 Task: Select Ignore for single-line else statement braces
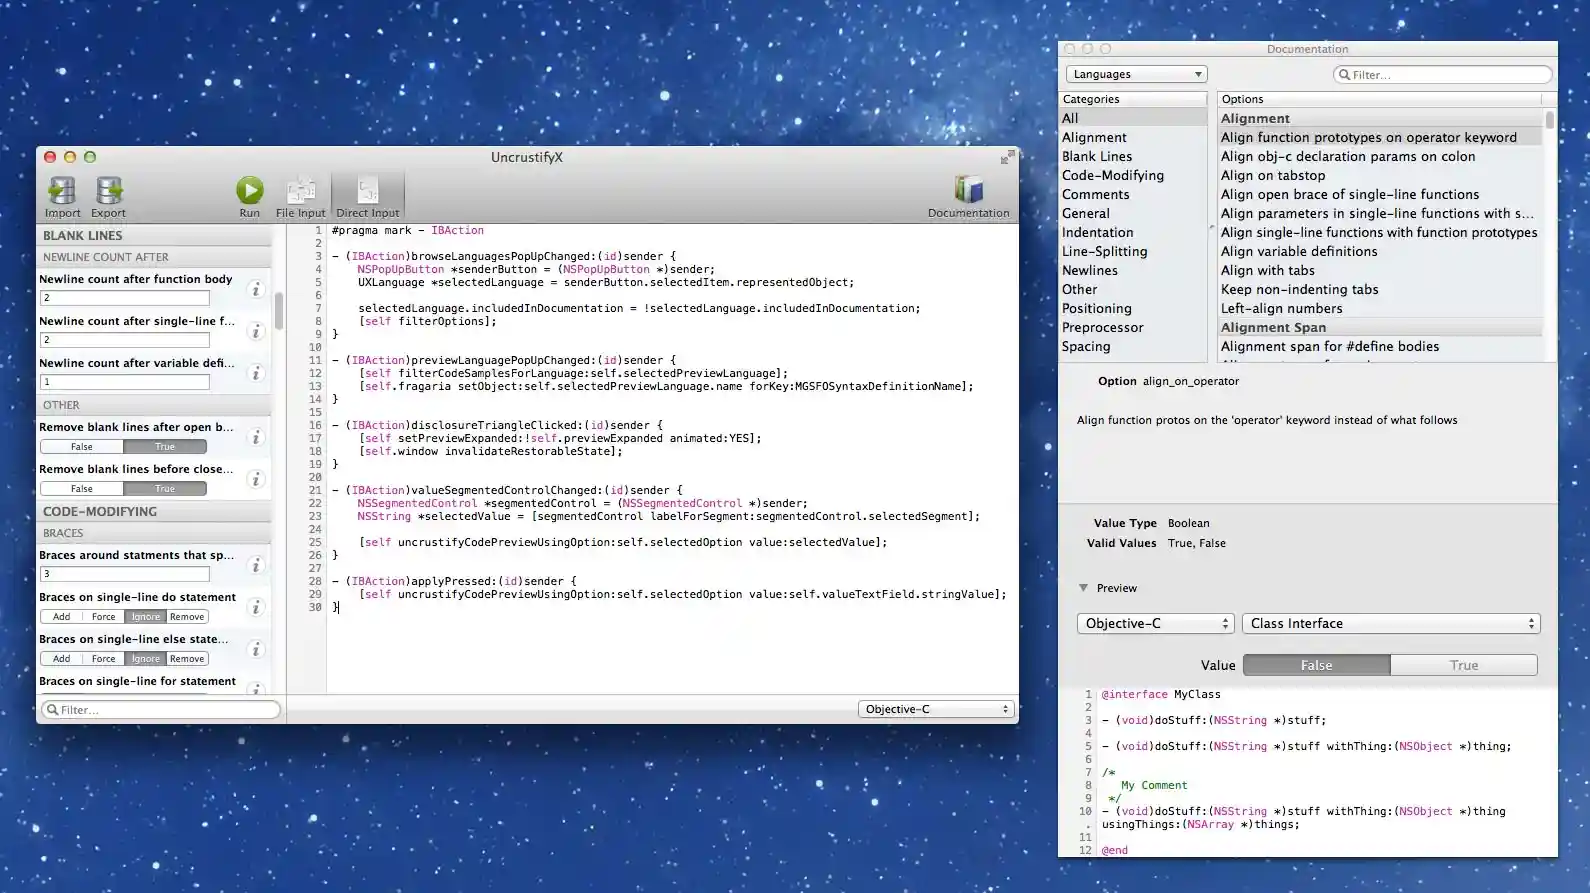pyautogui.click(x=145, y=659)
